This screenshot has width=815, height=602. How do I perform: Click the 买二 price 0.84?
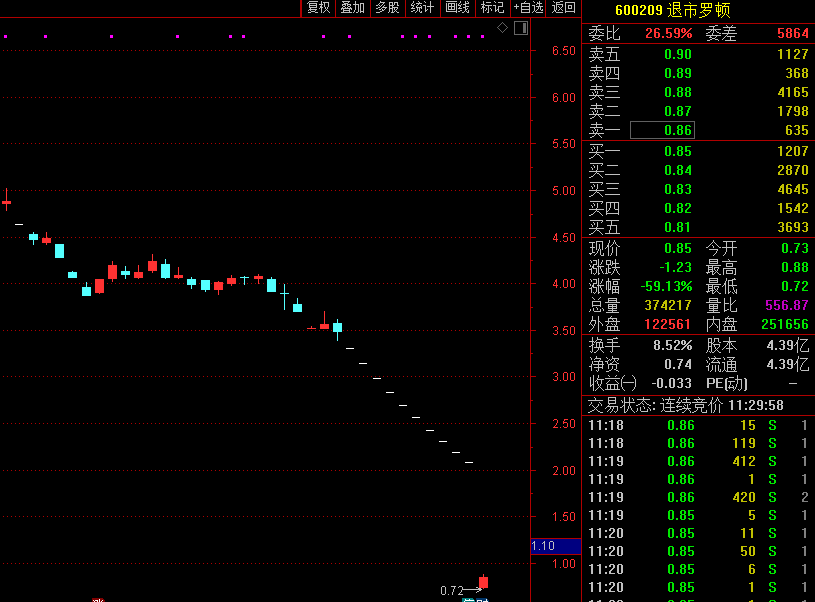[678, 170]
